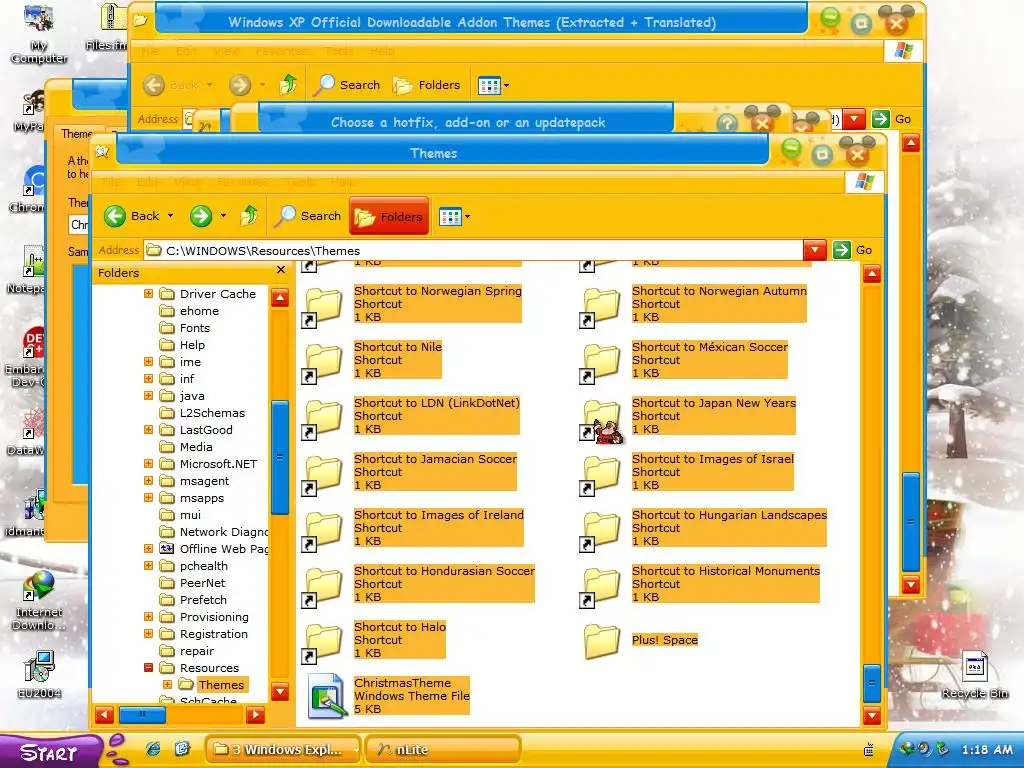Click the folder tree vertical scrollbar thumb
The image size is (1024, 768).
tap(280, 457)
